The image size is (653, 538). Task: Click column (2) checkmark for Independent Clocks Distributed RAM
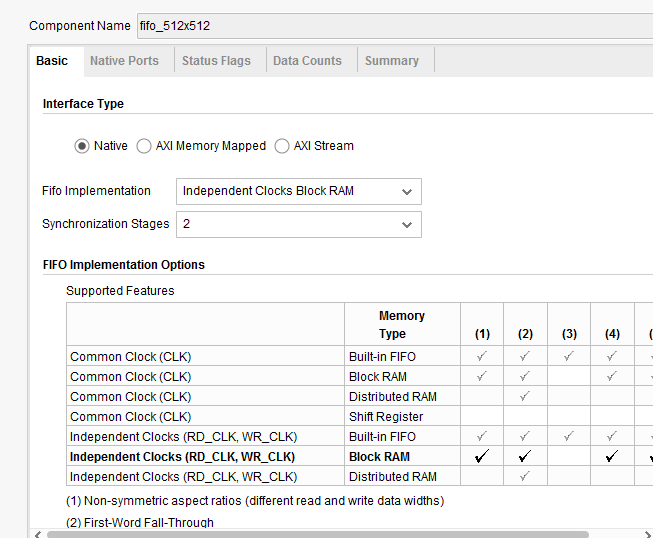525,477
